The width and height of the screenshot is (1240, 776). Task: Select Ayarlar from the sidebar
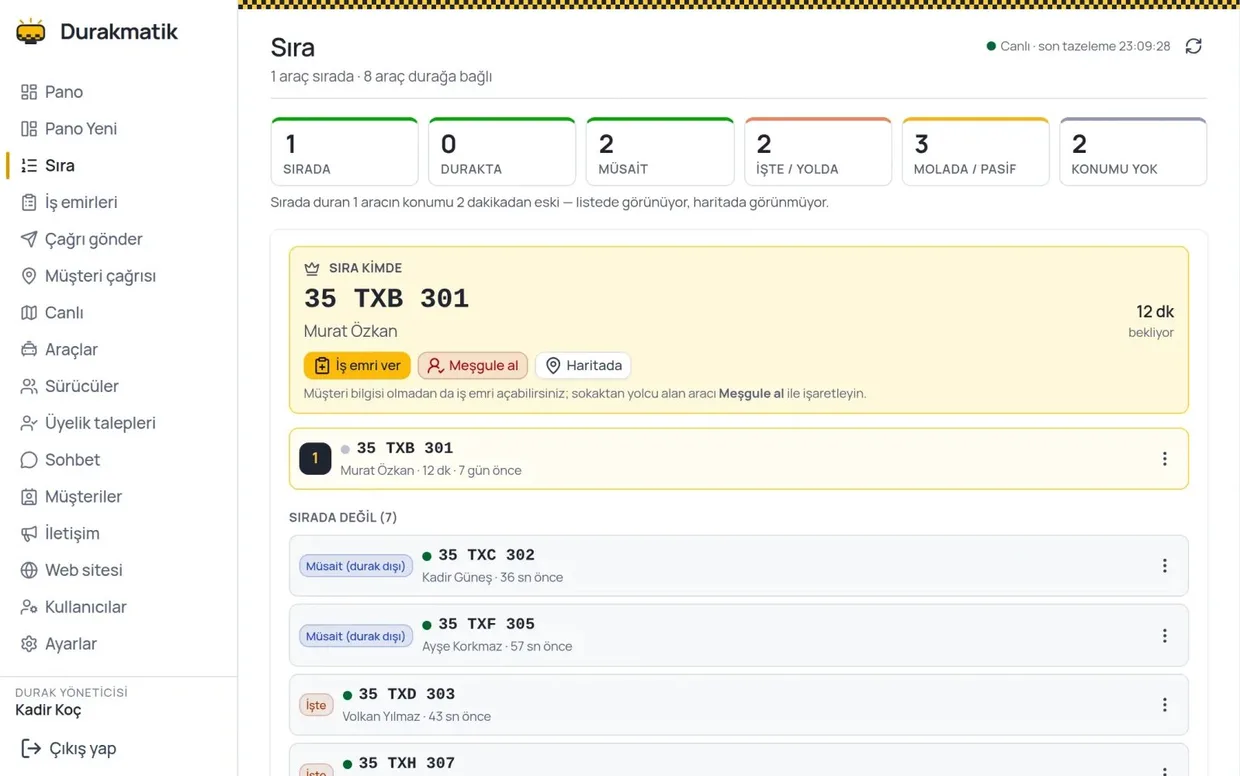click(x=118, y=644)
